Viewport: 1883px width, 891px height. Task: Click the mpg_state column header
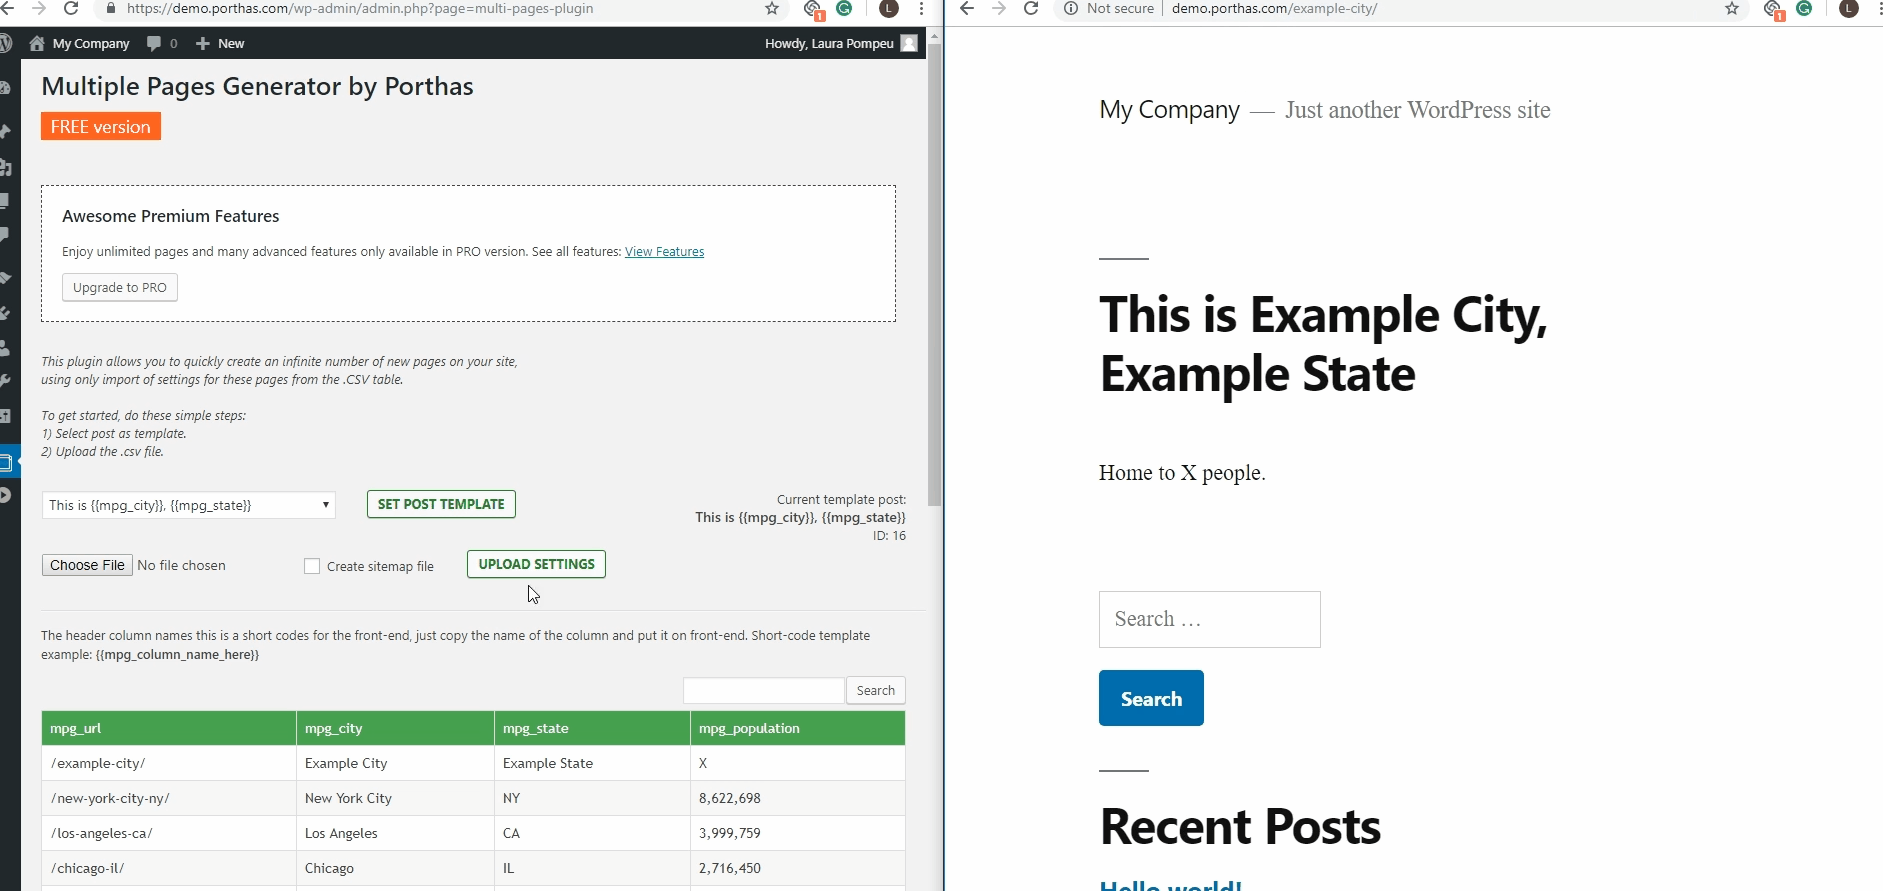click(x=592, y=728)
